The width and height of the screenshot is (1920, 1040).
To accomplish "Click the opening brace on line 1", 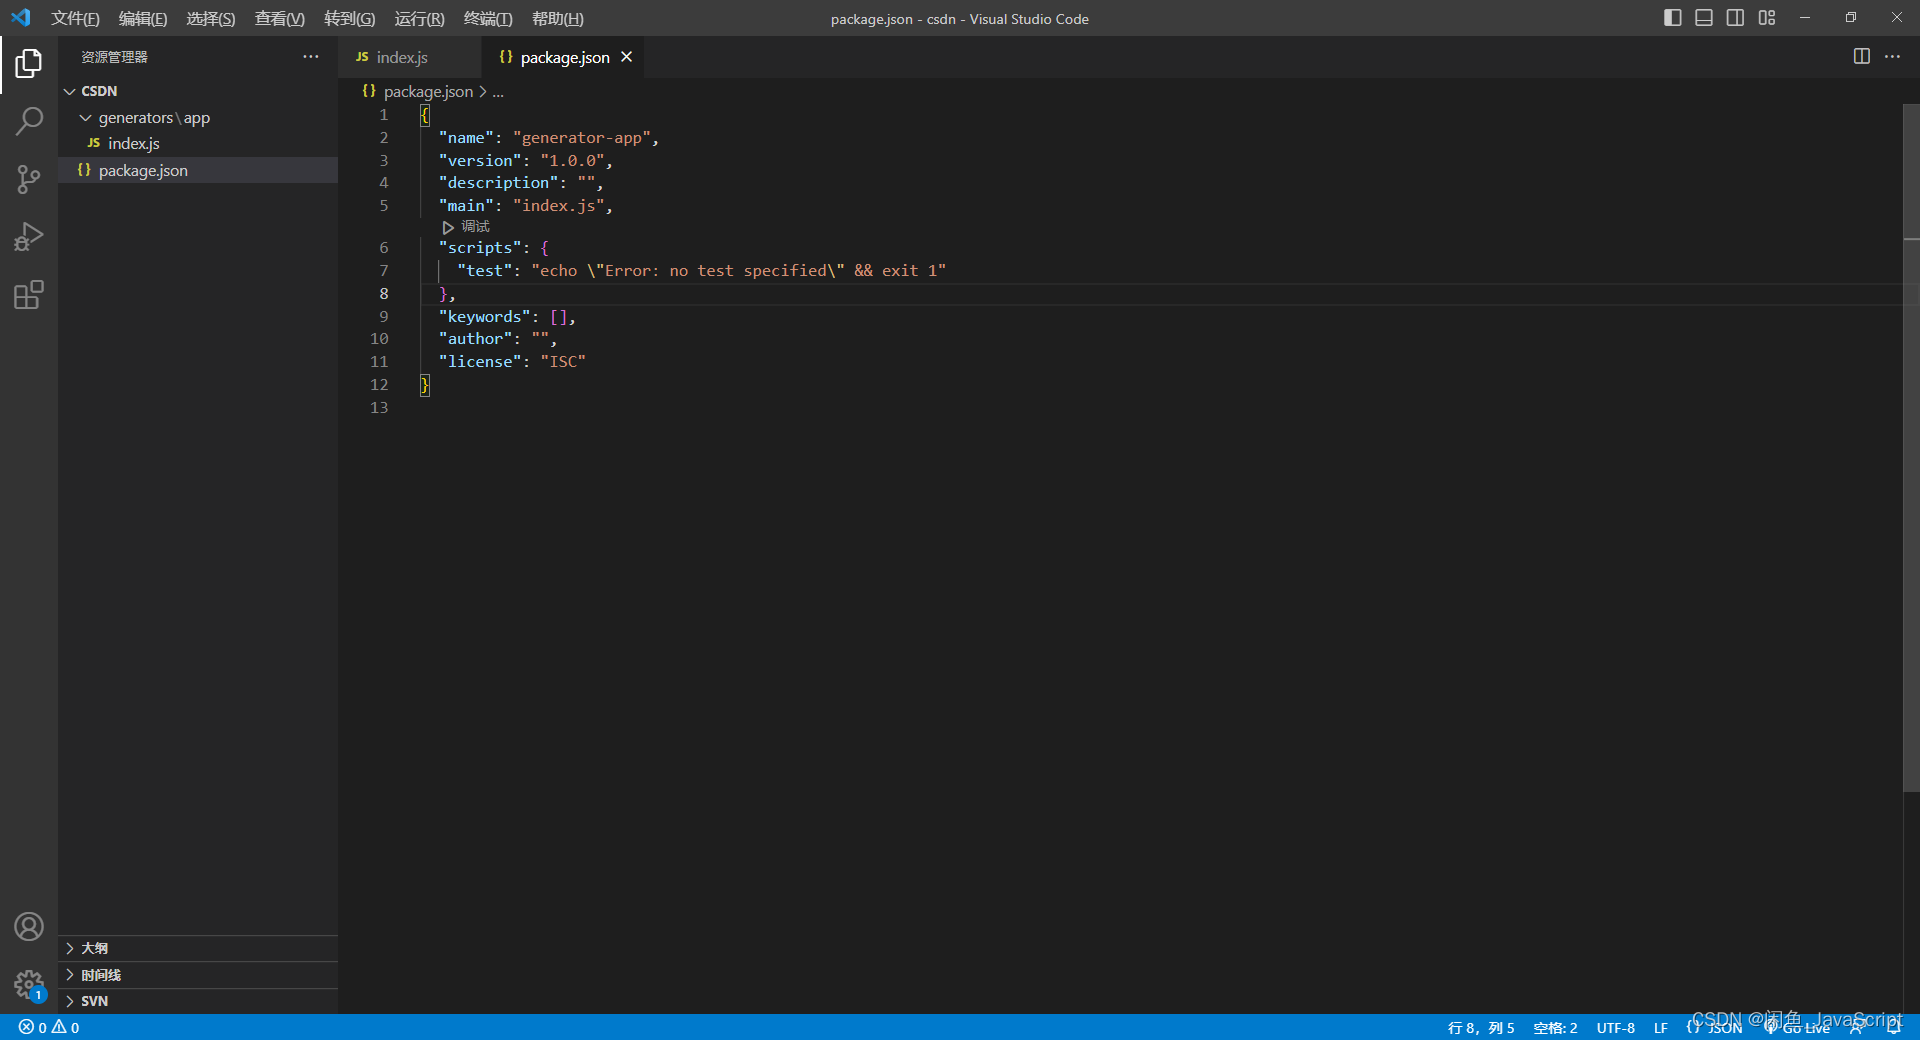I will tap(425, 115).
